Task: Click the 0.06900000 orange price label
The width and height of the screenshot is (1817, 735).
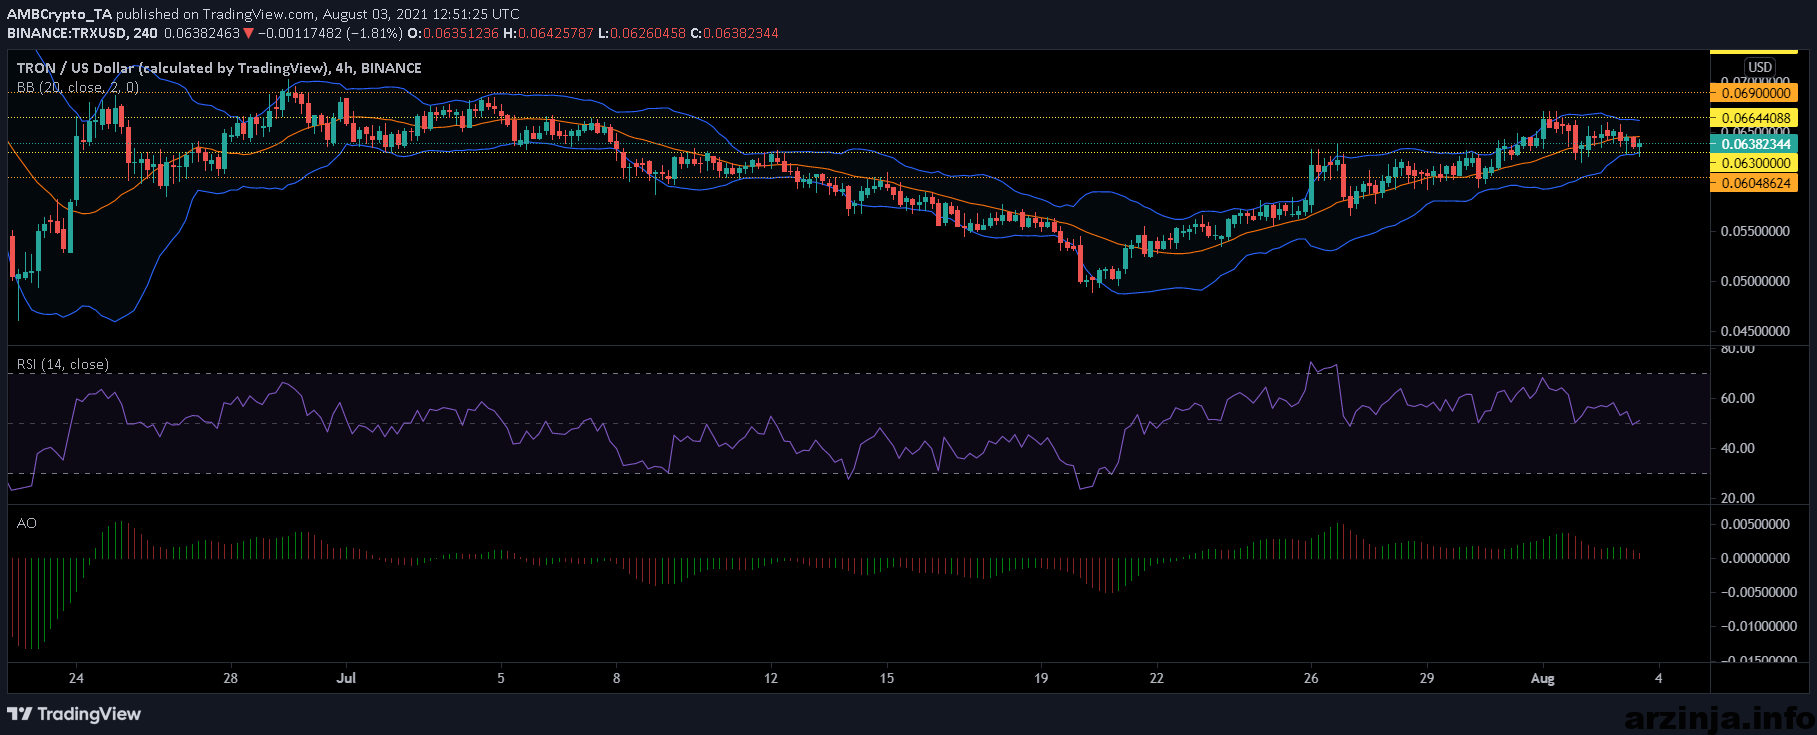Action: point(1754,92)
